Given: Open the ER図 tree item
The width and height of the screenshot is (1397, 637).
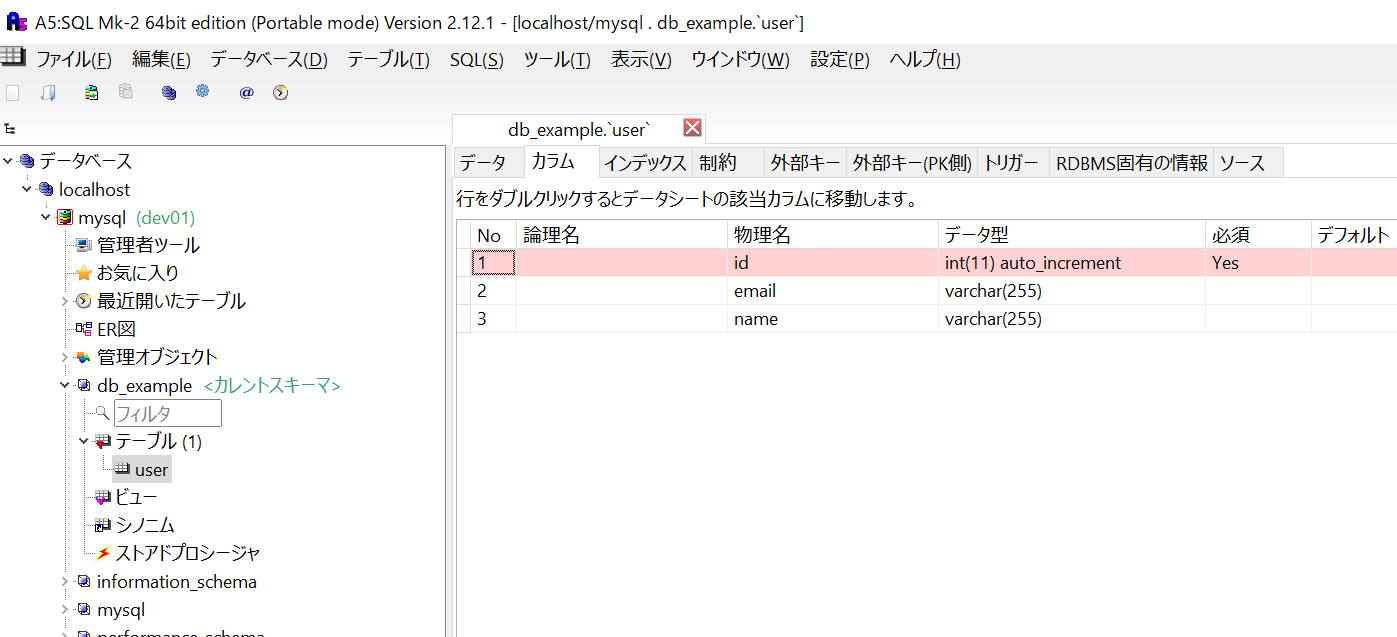Looking at the screenshot, I should pos(115,329).
